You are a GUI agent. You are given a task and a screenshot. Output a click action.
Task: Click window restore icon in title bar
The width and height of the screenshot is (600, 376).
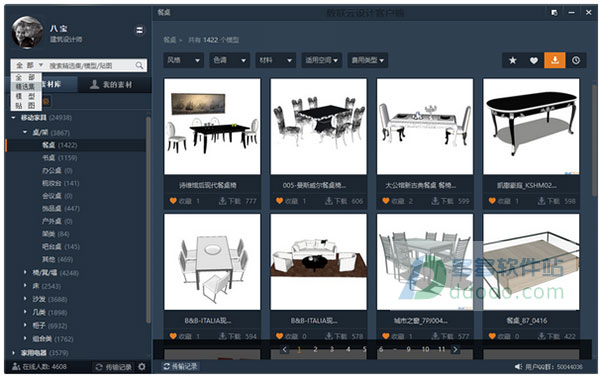tap(554, 13)
